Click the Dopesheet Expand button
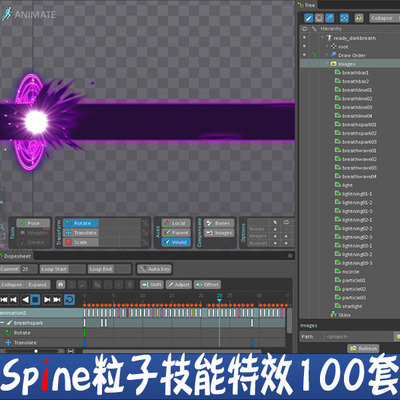400x400 pixels. point(37,285)
